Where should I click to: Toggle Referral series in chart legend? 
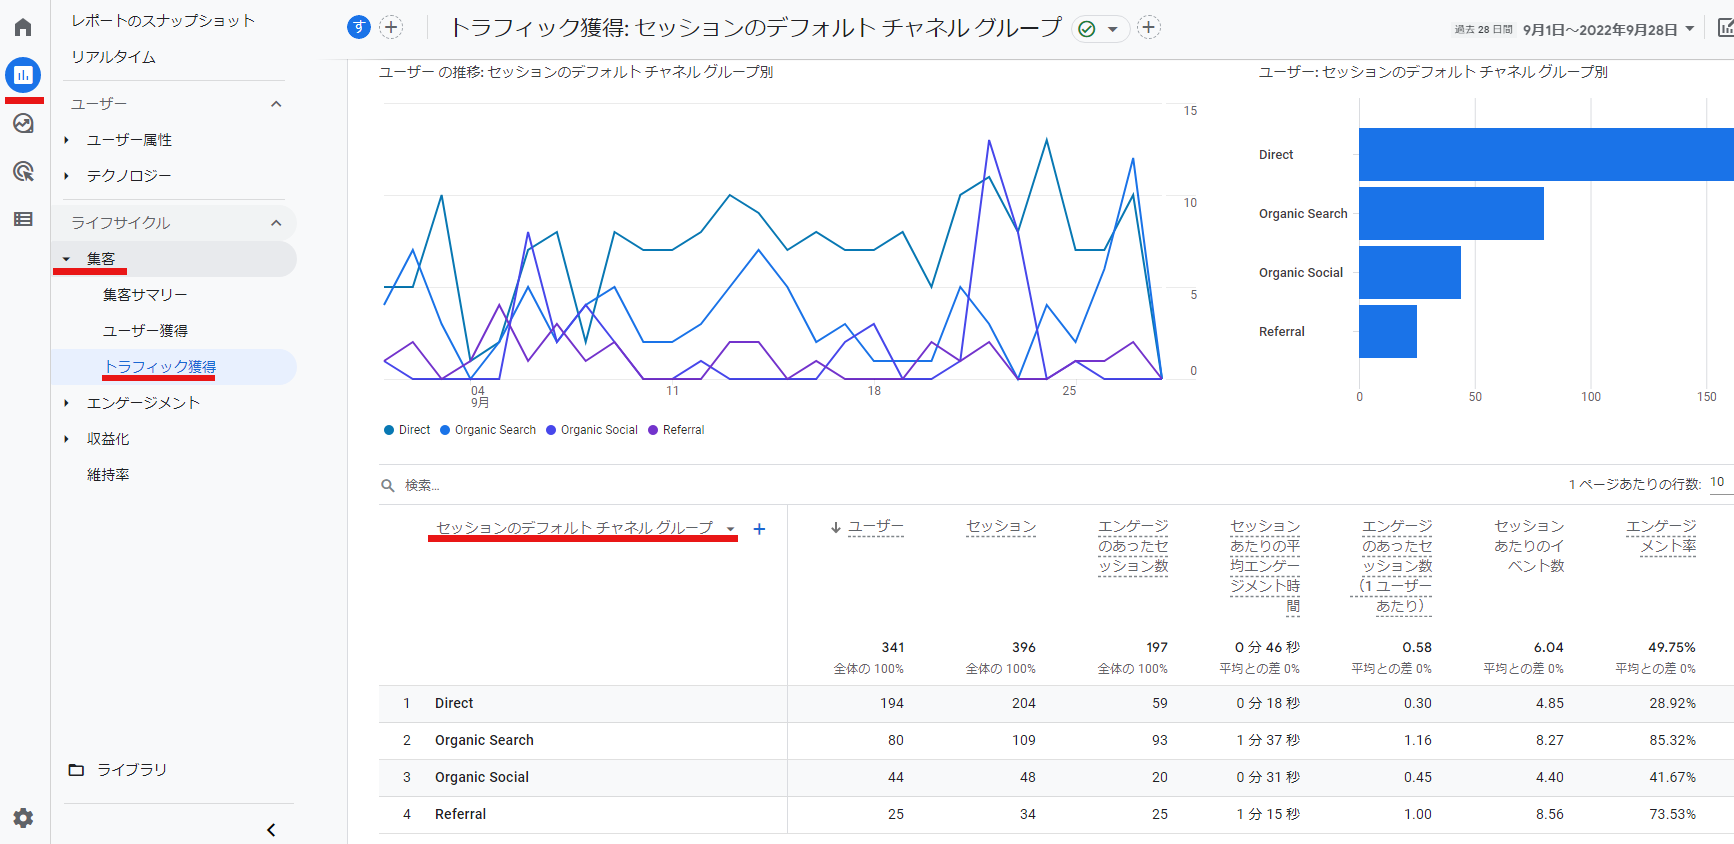click(677, 430)
